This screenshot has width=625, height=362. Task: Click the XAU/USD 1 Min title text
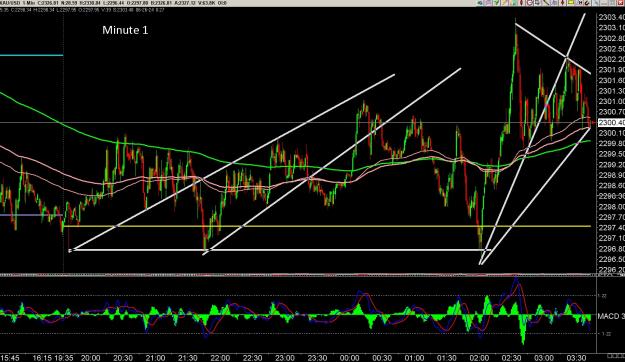(x=19, y=3)
